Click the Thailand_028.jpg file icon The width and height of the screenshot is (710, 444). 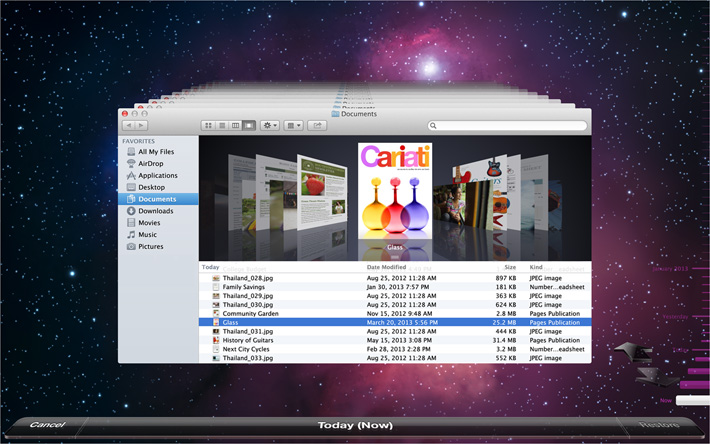click(x=216, y=278)
